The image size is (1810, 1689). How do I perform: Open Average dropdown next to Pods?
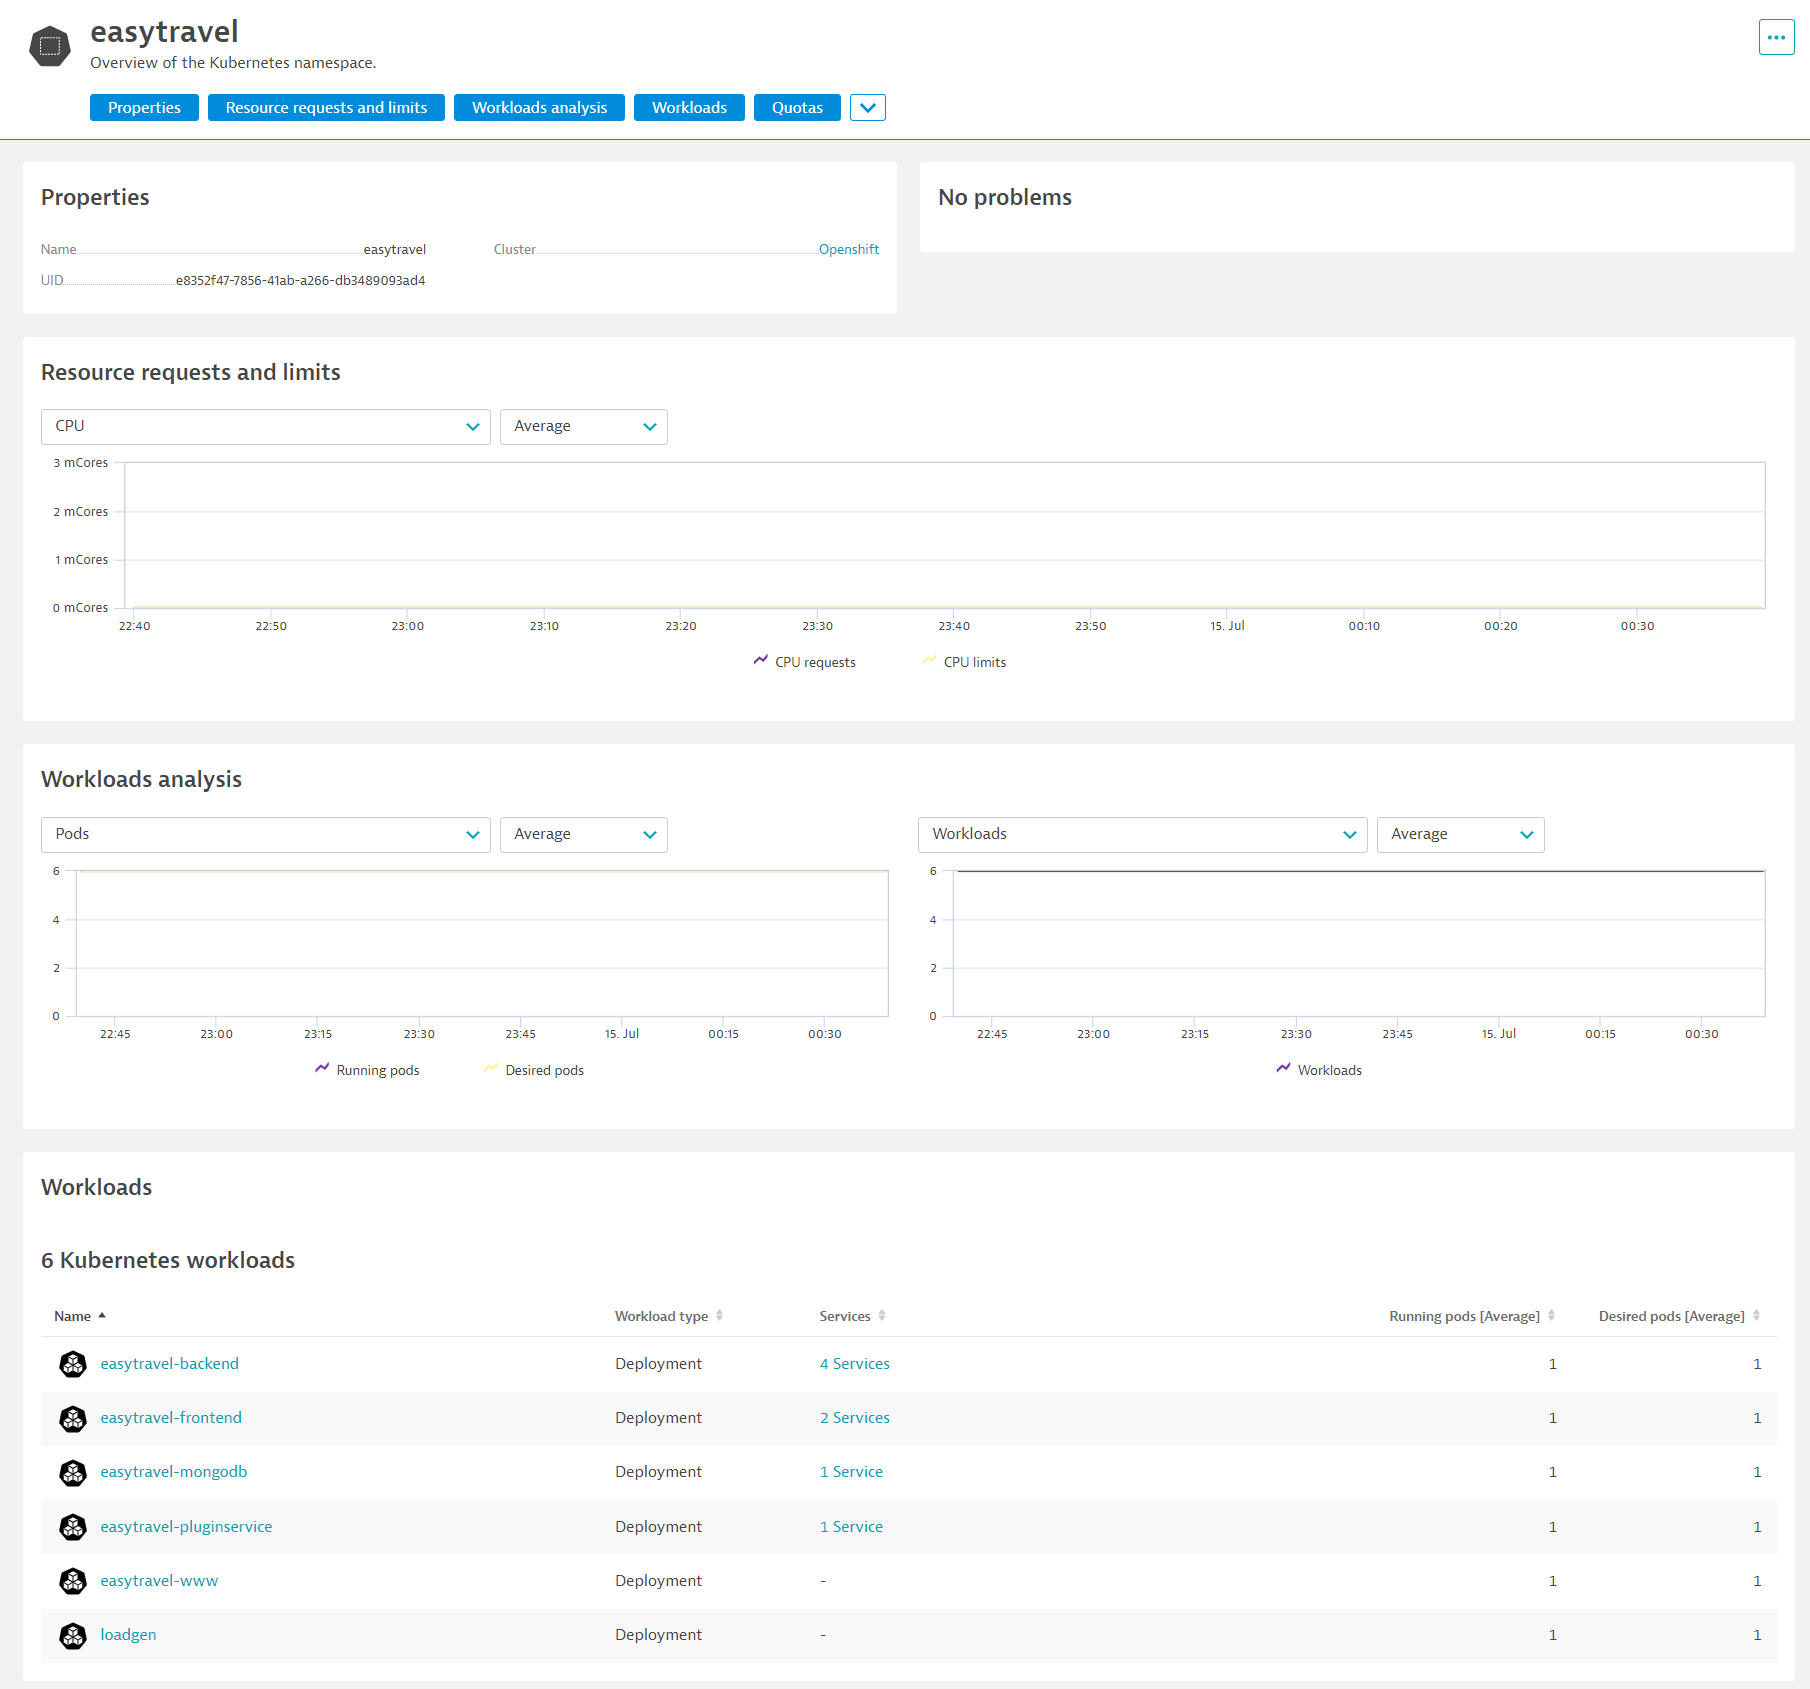(584, 834)
